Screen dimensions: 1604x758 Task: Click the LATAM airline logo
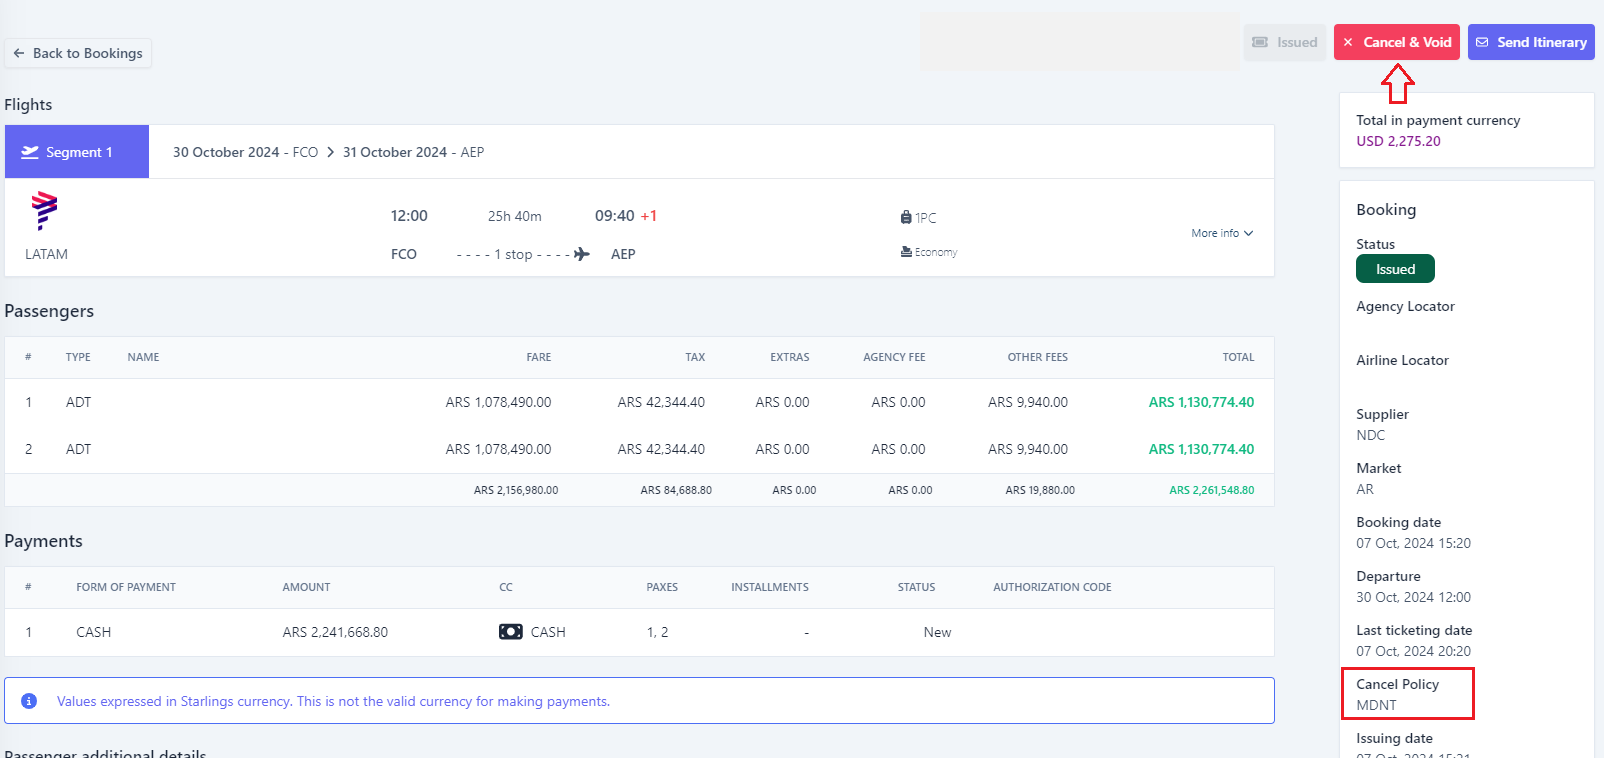44,211
